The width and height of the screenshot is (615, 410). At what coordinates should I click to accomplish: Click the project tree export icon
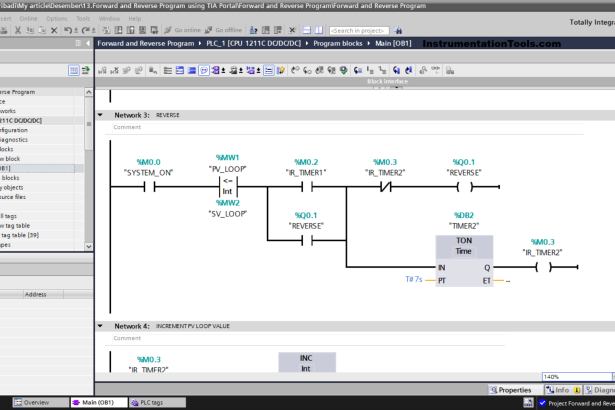point(85,71)
